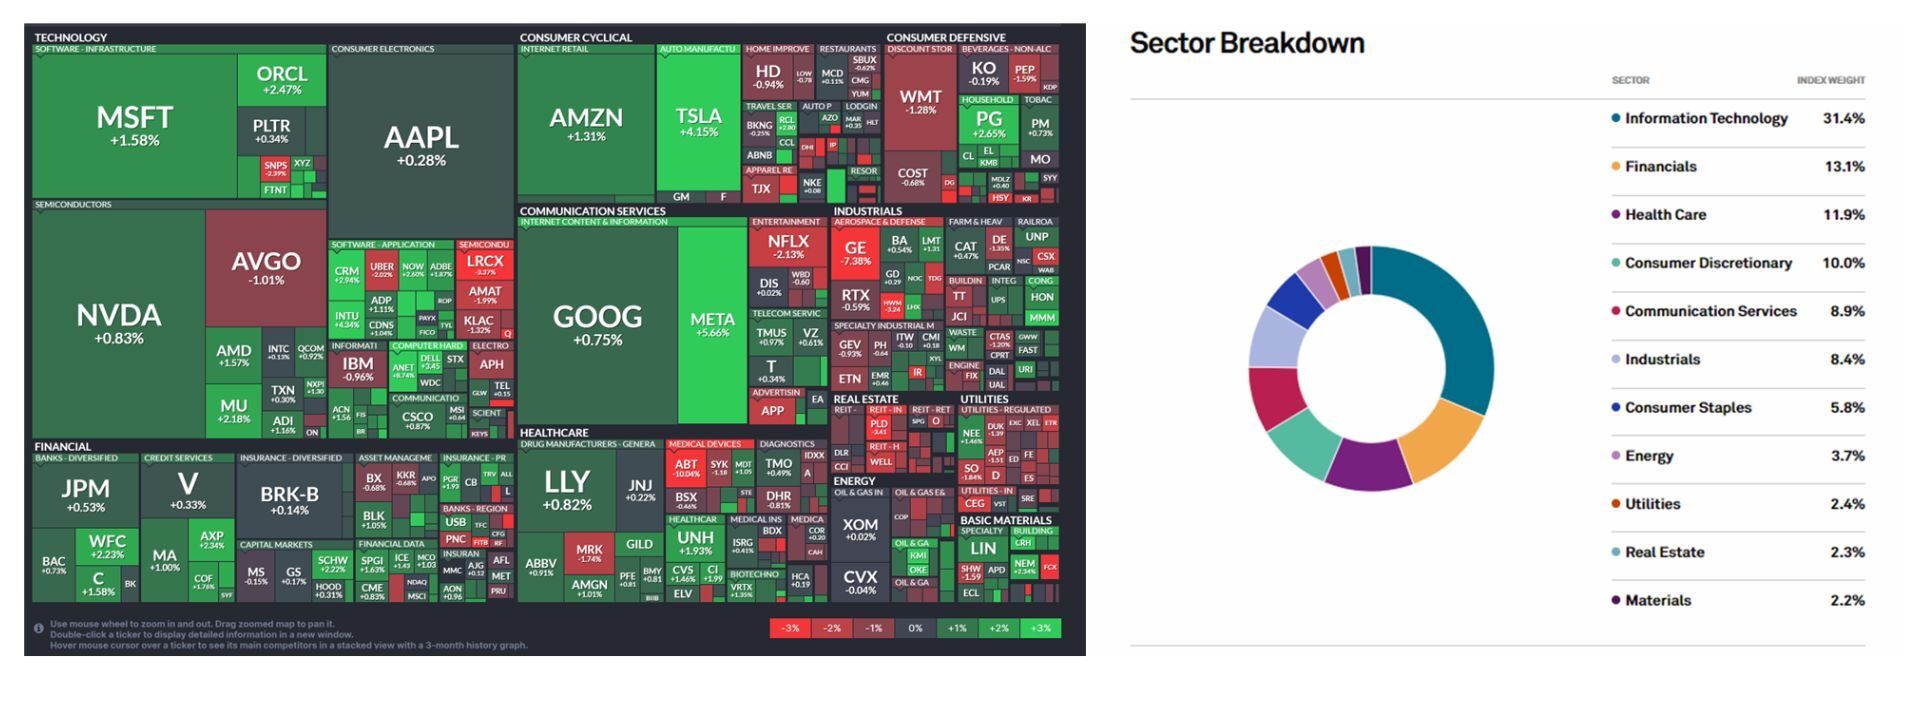Select the +3% bright green legend swatch
The height and width of the screenshot is (704, 1917).
pos(1040,628)
